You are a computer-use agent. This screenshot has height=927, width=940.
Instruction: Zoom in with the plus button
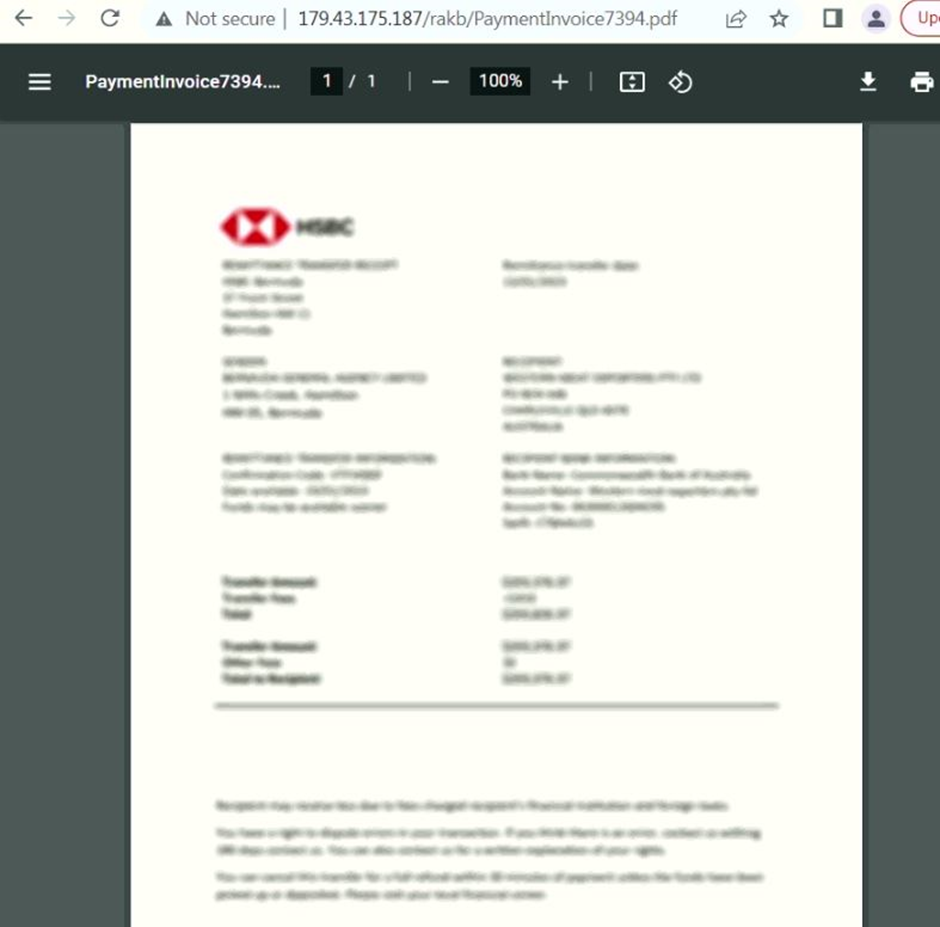[560, 82]
